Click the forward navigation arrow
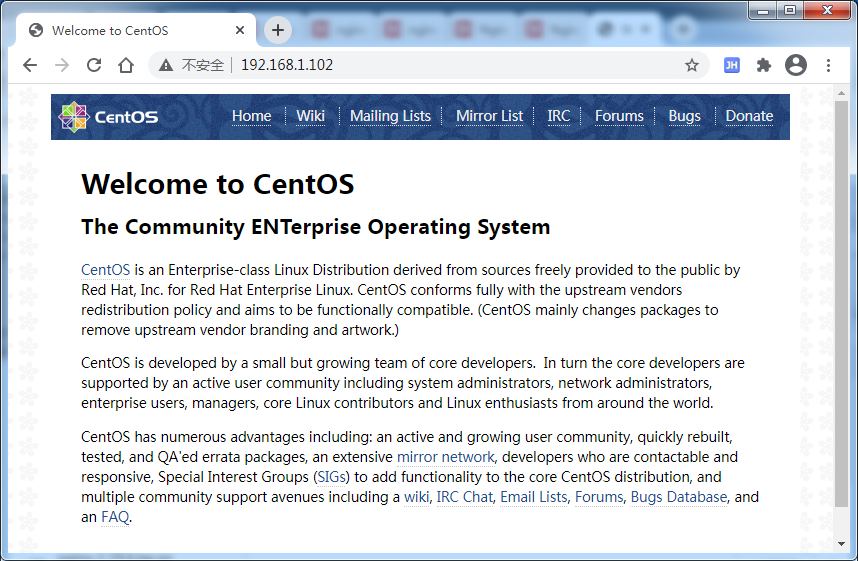Image resolution: width=858 pixels, height=561 pixels. point(62,65)
